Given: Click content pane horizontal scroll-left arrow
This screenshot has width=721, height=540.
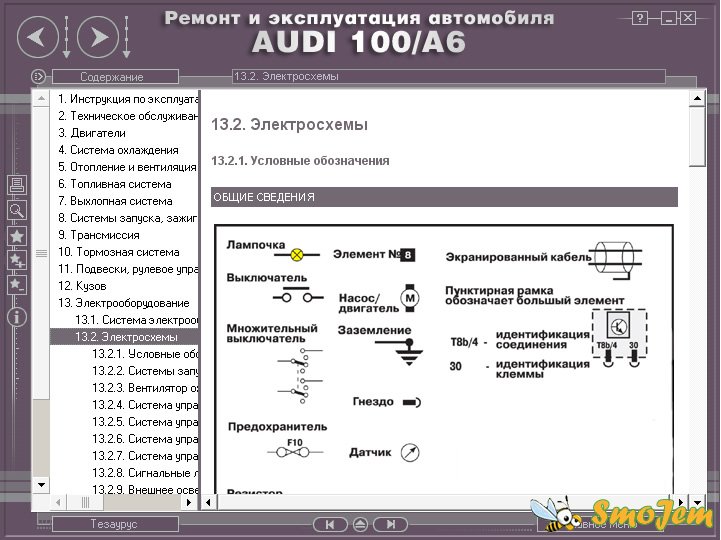Looking at the screenshot, I should point(208,502).
